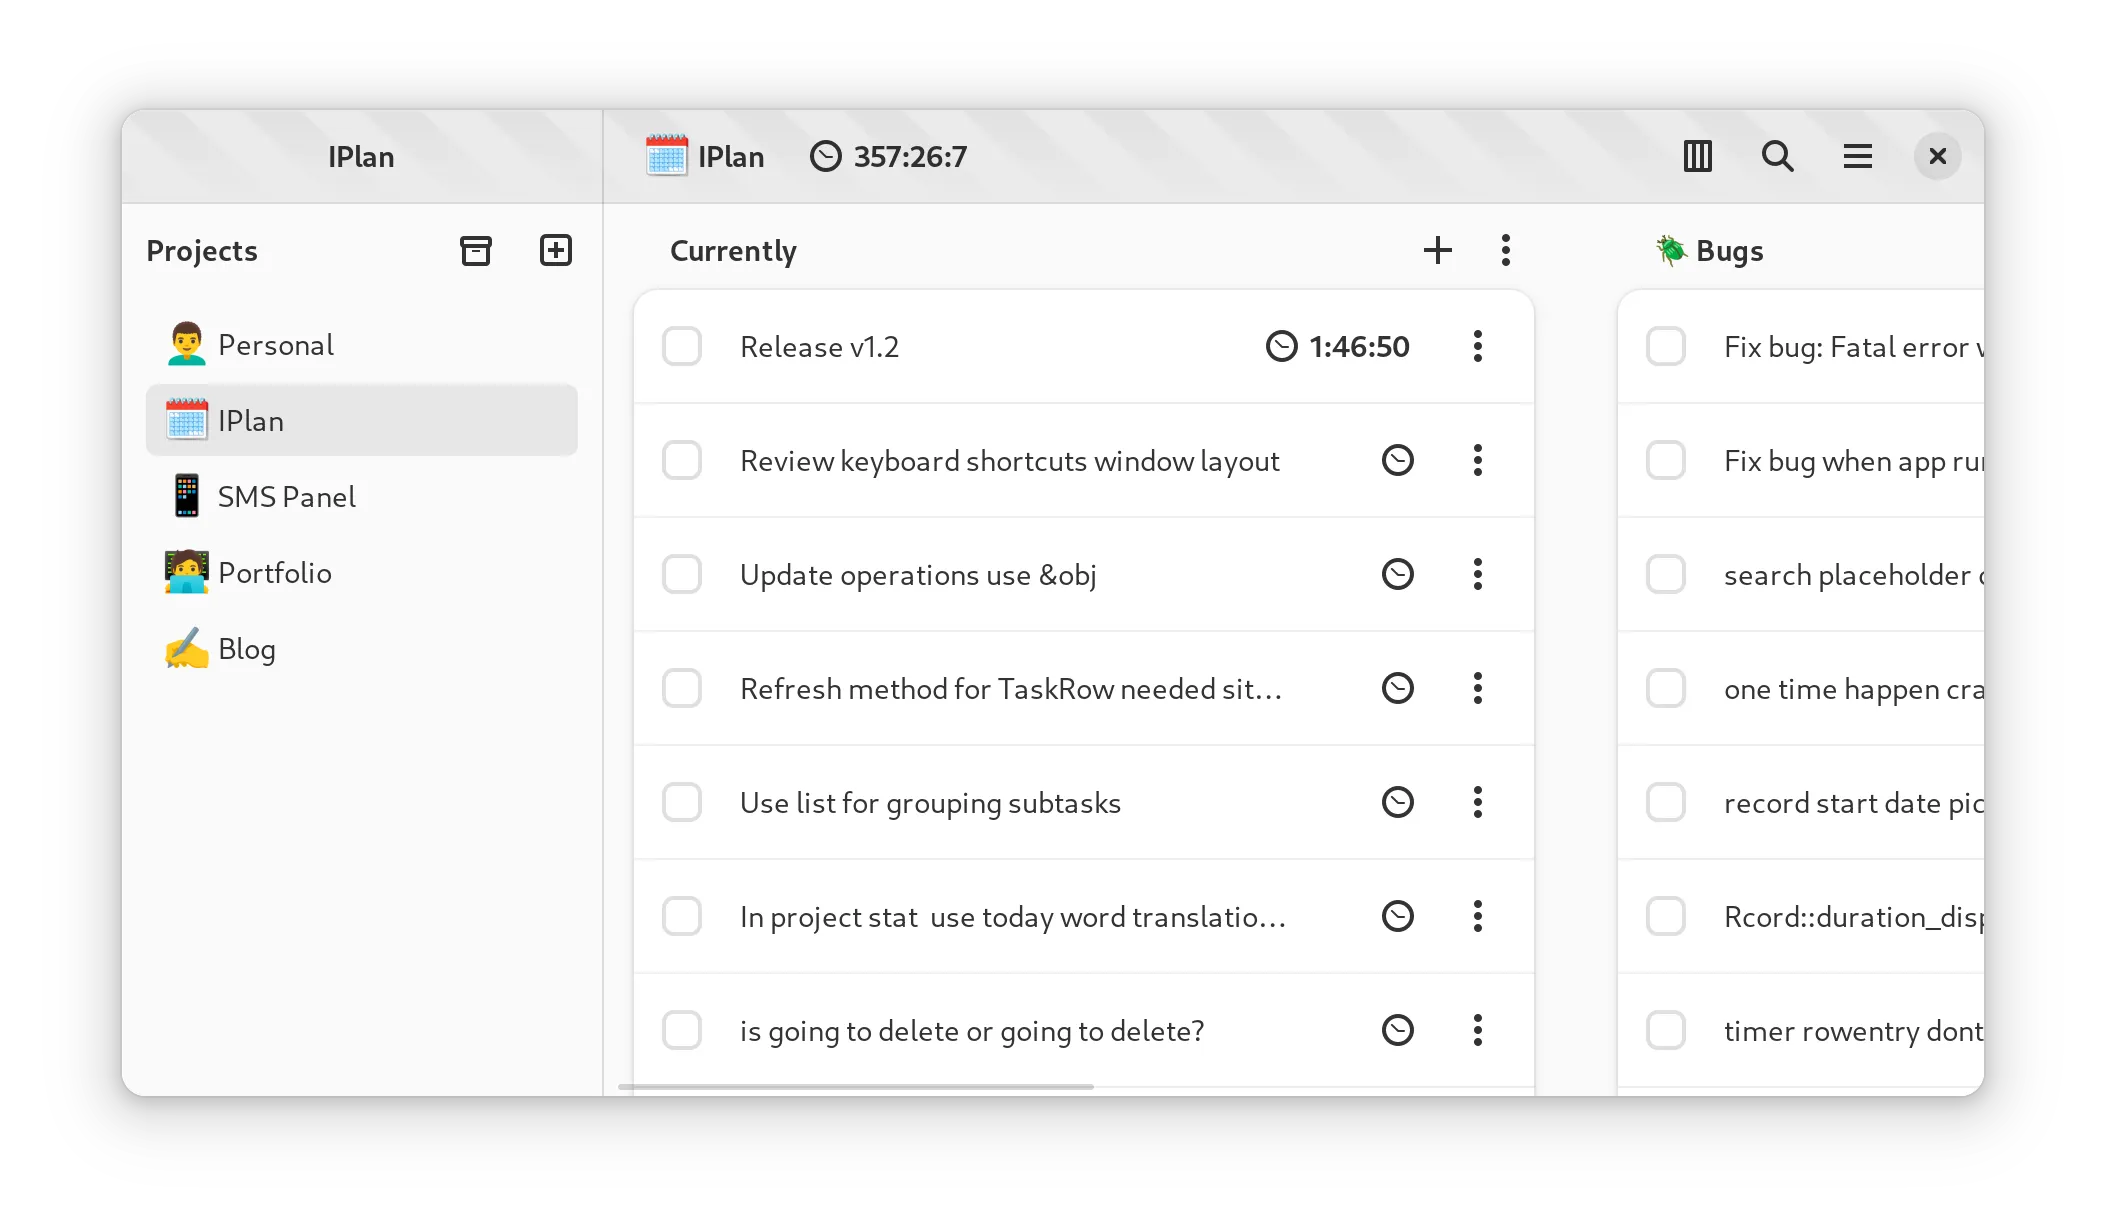Open the main hamburger menu

[1857, 156]
